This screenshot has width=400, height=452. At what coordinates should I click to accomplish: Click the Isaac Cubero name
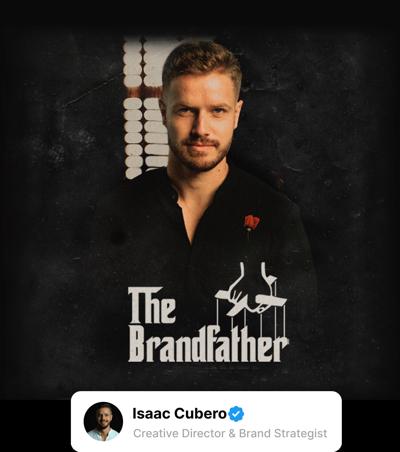(180, 414)
